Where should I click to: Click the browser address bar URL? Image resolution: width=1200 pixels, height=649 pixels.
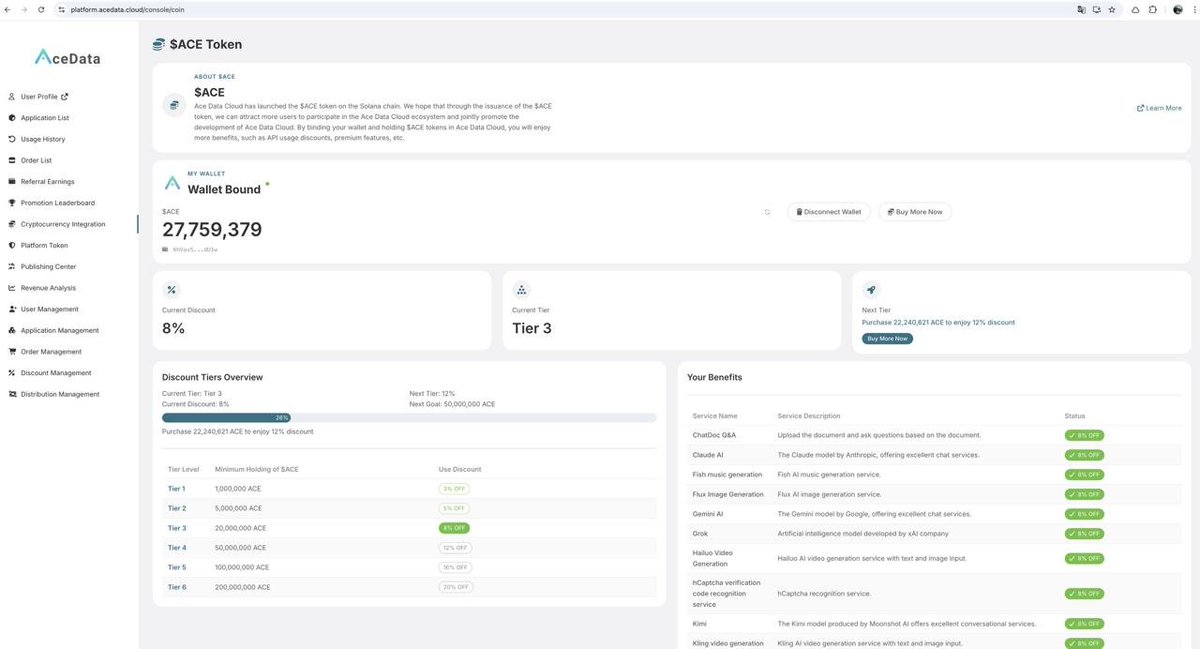click(126, 9)
